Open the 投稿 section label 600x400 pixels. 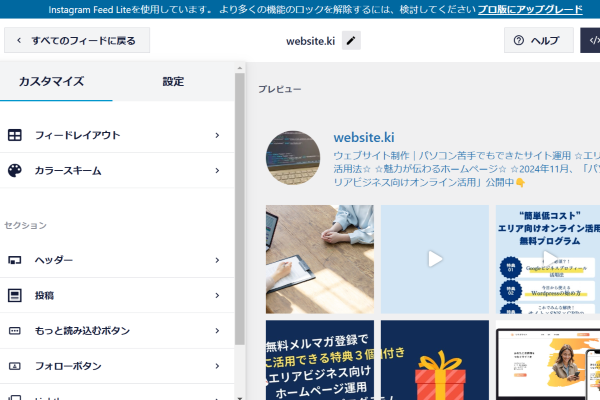(x=44, y=296)
